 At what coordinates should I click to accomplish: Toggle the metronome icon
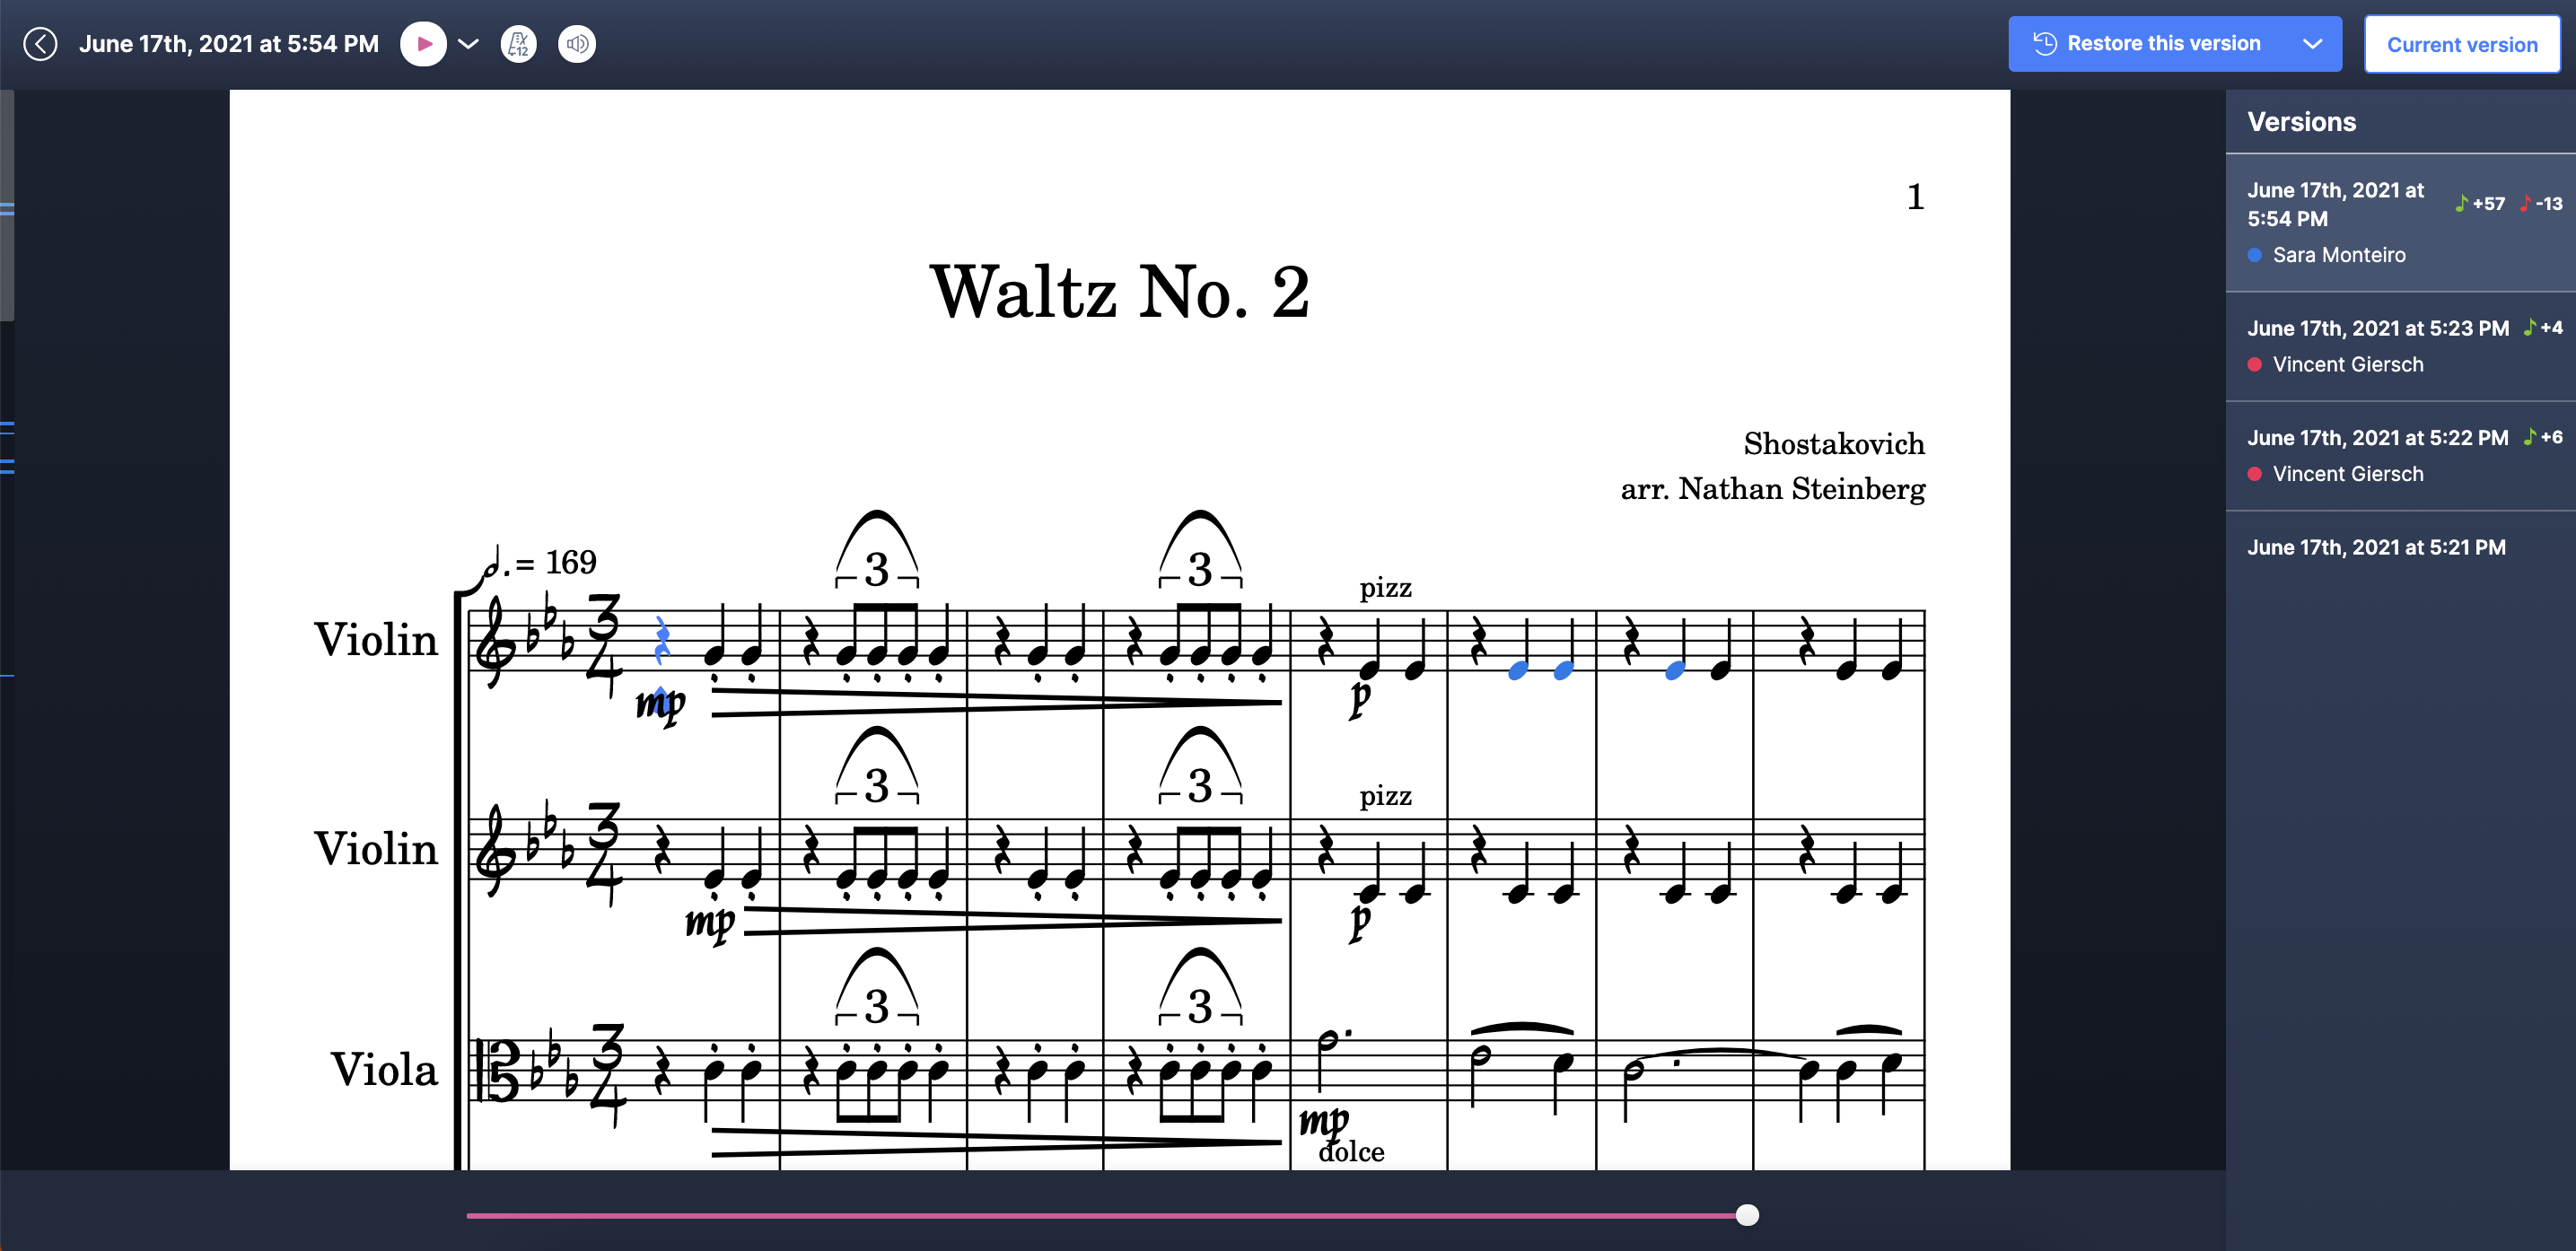pos(518,44)
